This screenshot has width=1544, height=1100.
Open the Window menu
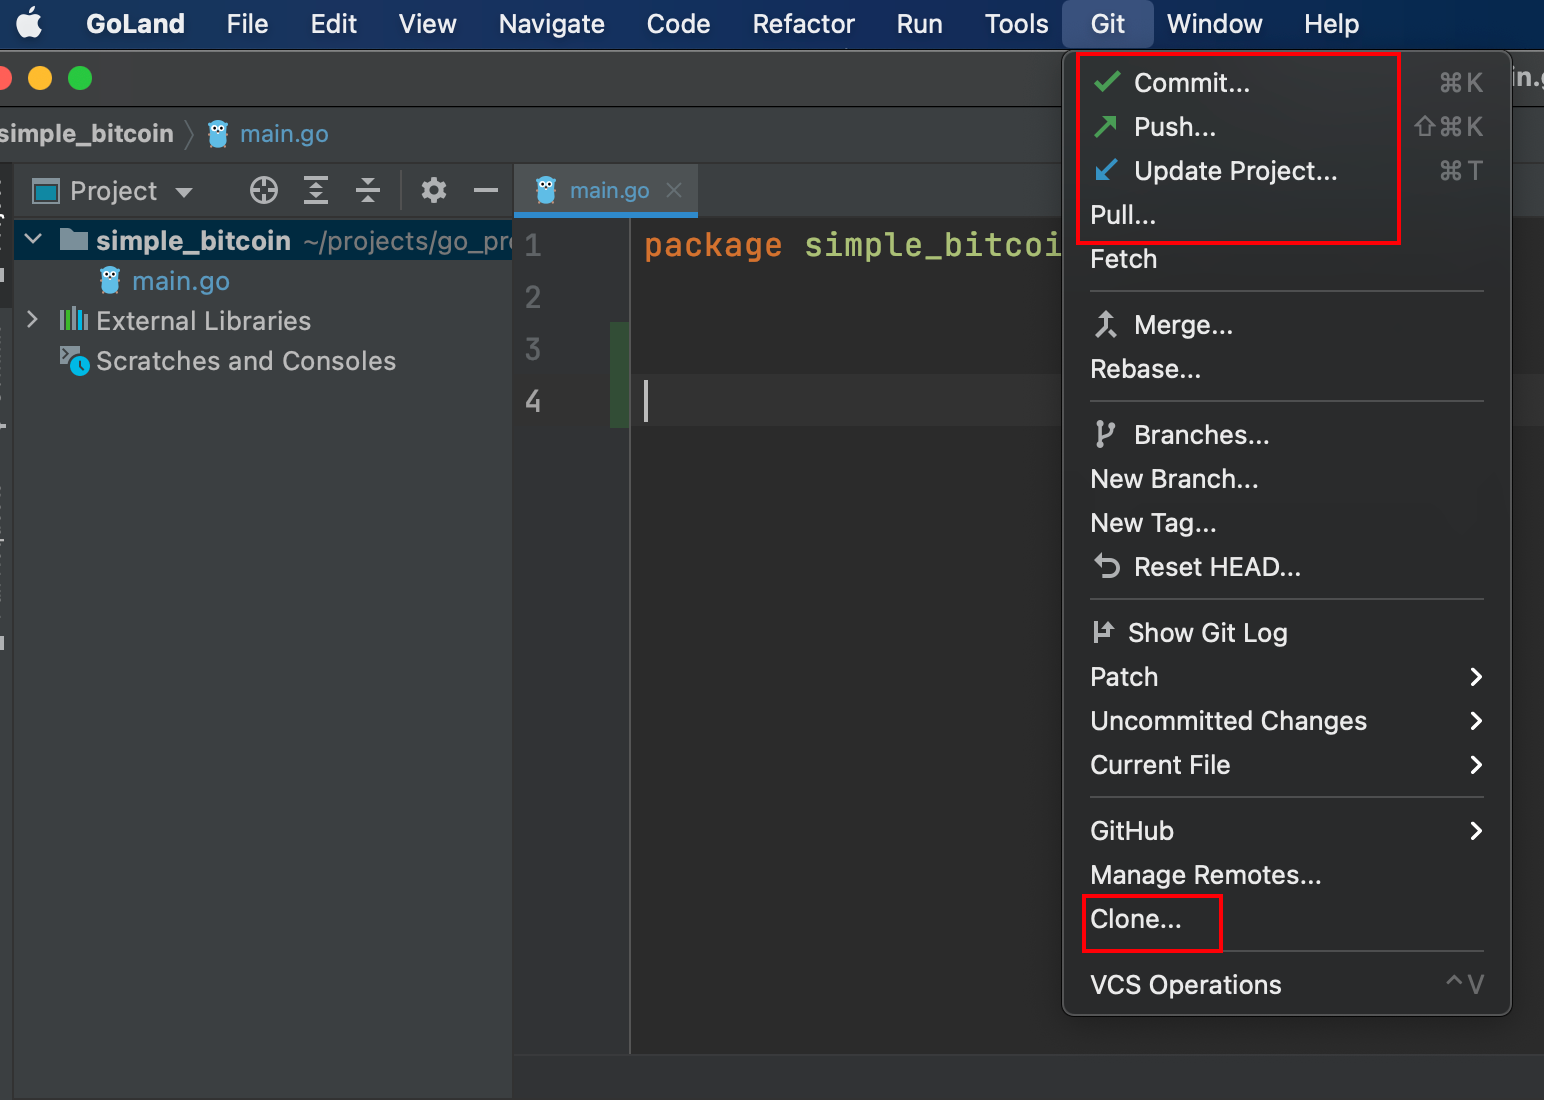(x=1214, y=23)
